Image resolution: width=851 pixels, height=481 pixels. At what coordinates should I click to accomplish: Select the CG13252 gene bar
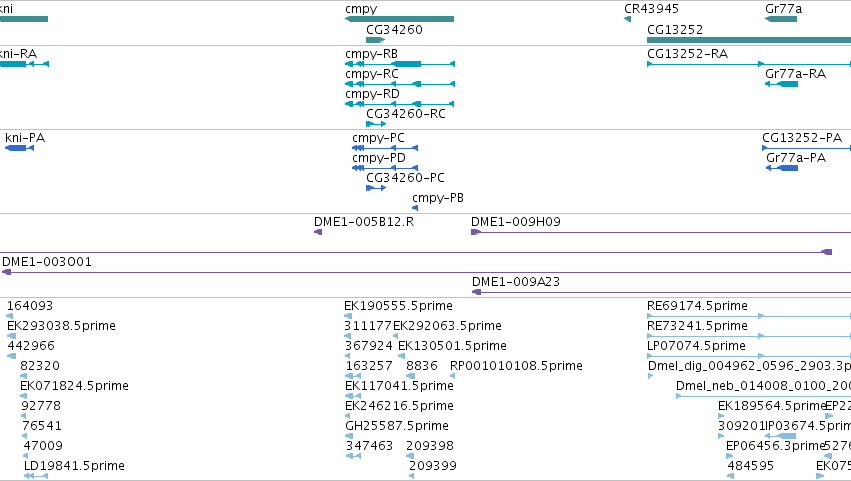coord(749,40)
